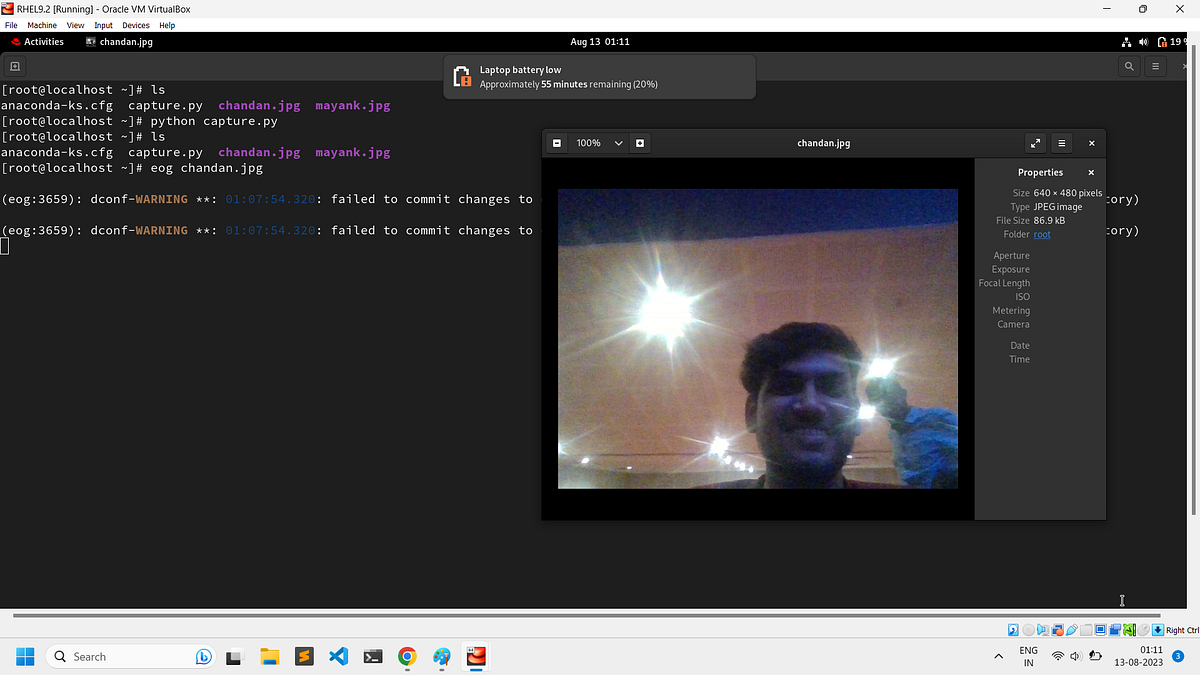Zoom in on chandan.jpg using the plus icon
1200x675 pixels.
coord(639,142)
